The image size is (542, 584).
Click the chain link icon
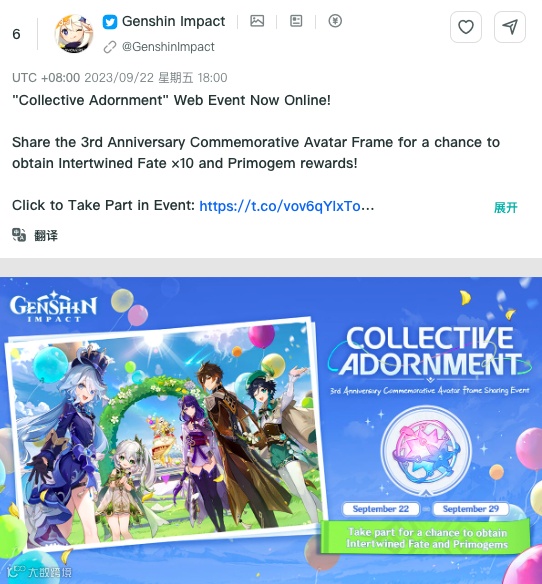110,47
